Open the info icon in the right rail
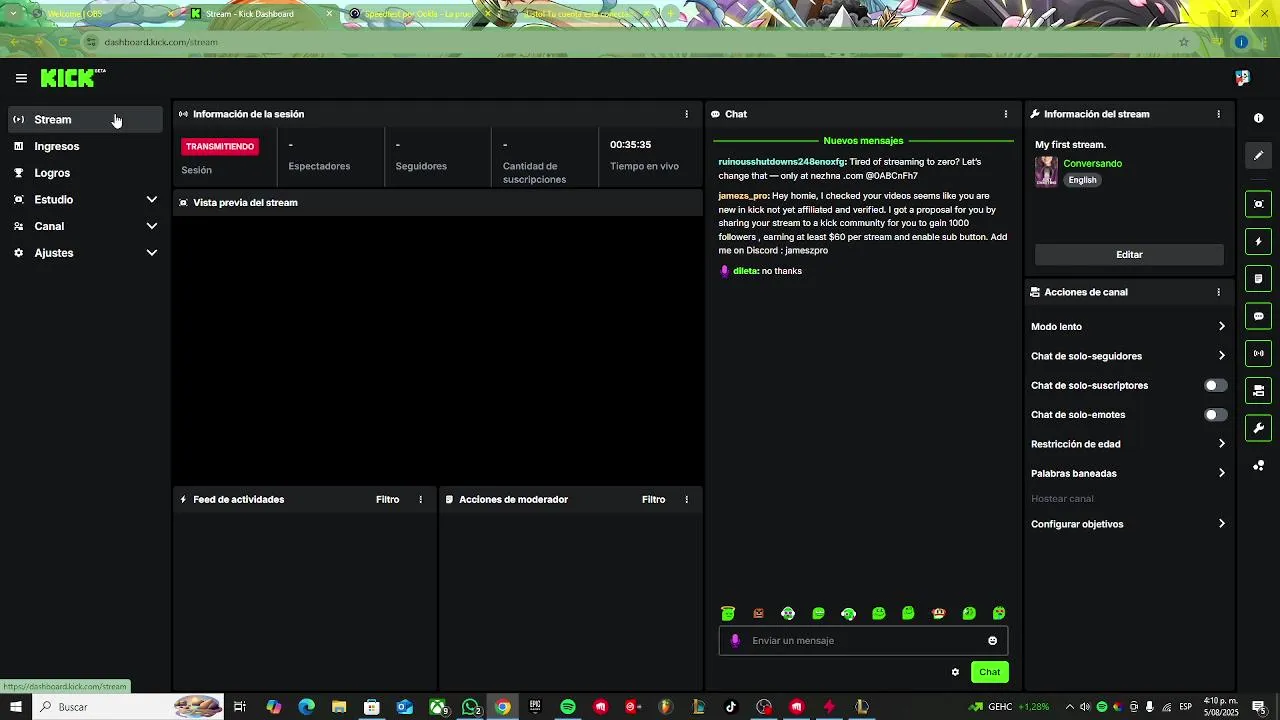Image resolution: width=1280 pixels, height=720 pixels. coord(1258,118)
